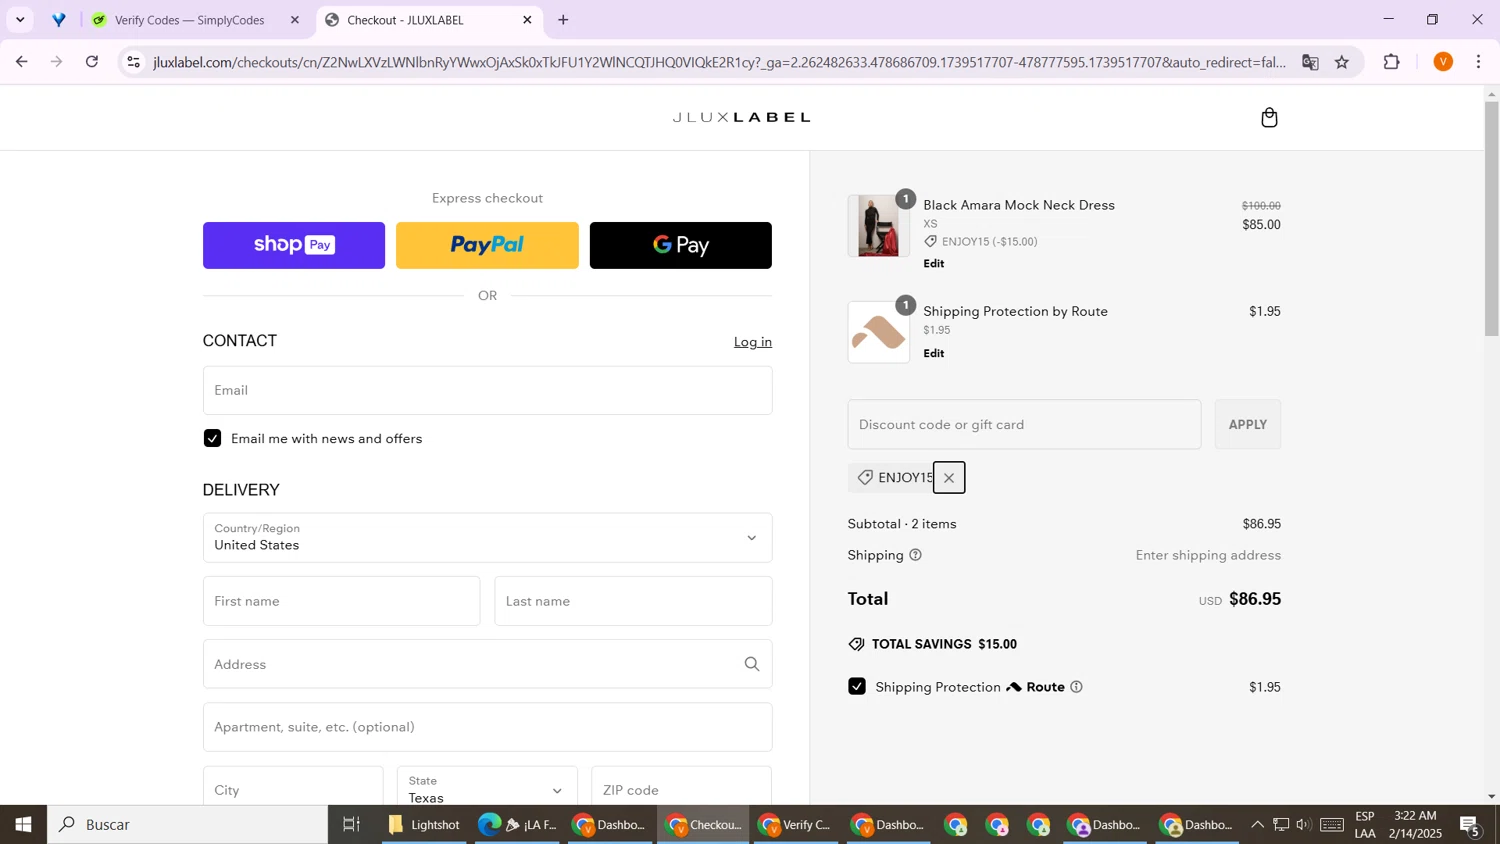Click the JLUXLABEL logo
1500x844 pixels.
[741, 118]
